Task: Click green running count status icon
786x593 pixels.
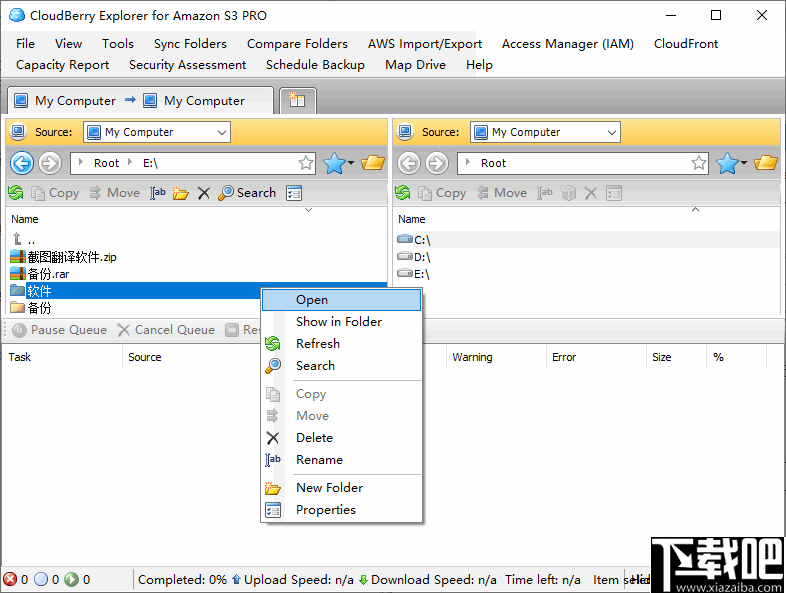Action: tap(72, 579)
